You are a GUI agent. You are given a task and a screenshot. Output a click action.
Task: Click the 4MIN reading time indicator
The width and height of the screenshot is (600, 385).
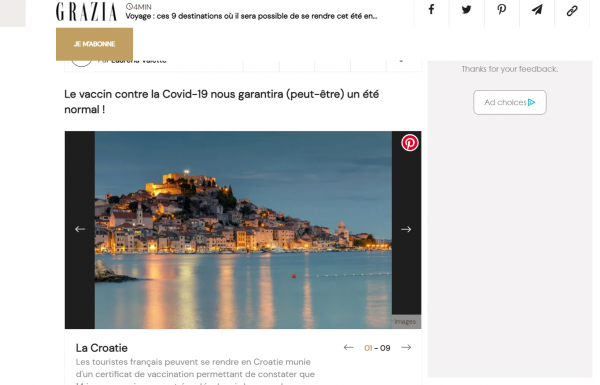point(139,7)
